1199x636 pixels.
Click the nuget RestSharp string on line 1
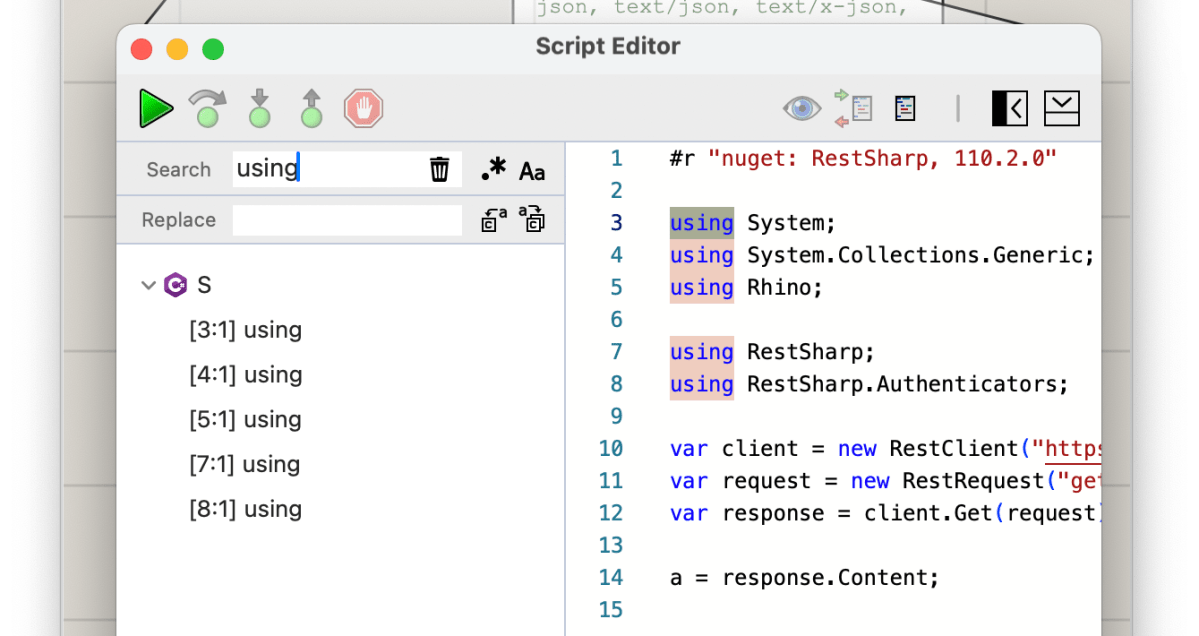coord(882,158)
